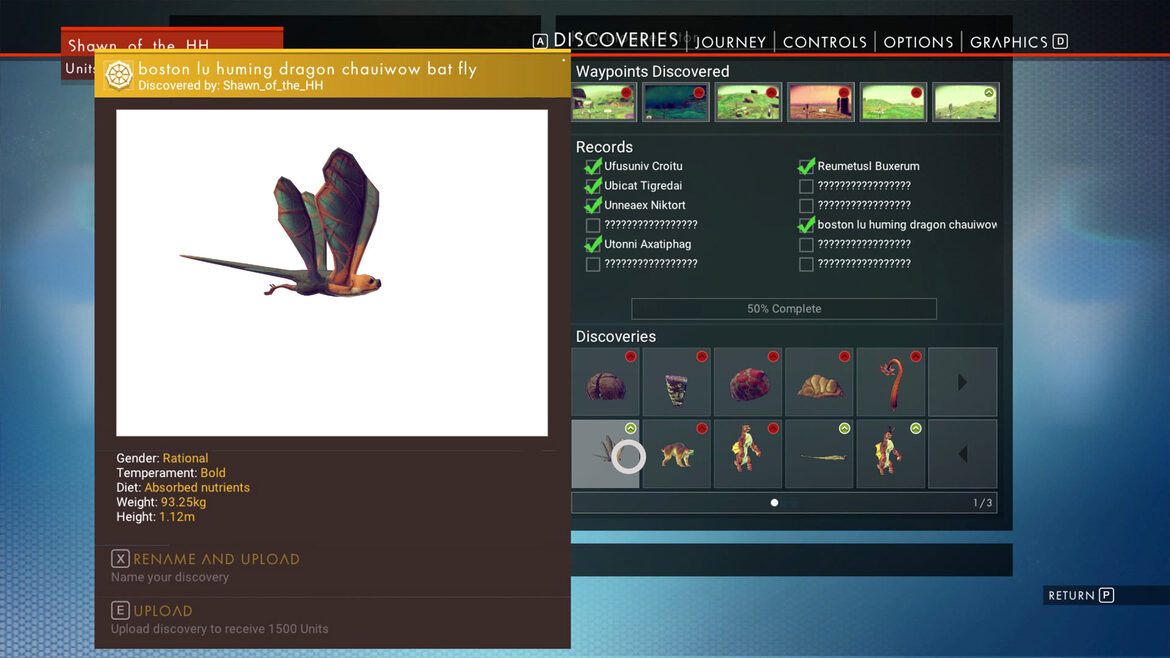Open the Graphics tab

point(1009,42)
